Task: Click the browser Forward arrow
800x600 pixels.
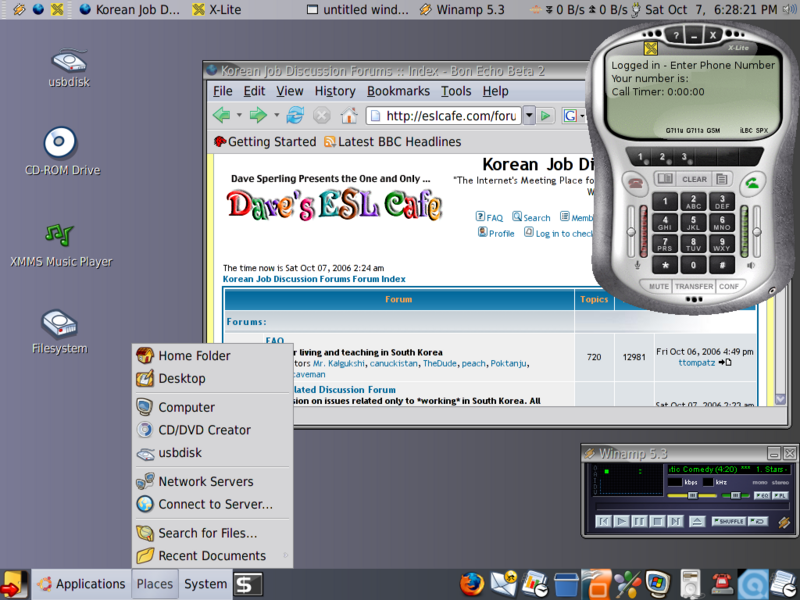Action: click(258, 115)
